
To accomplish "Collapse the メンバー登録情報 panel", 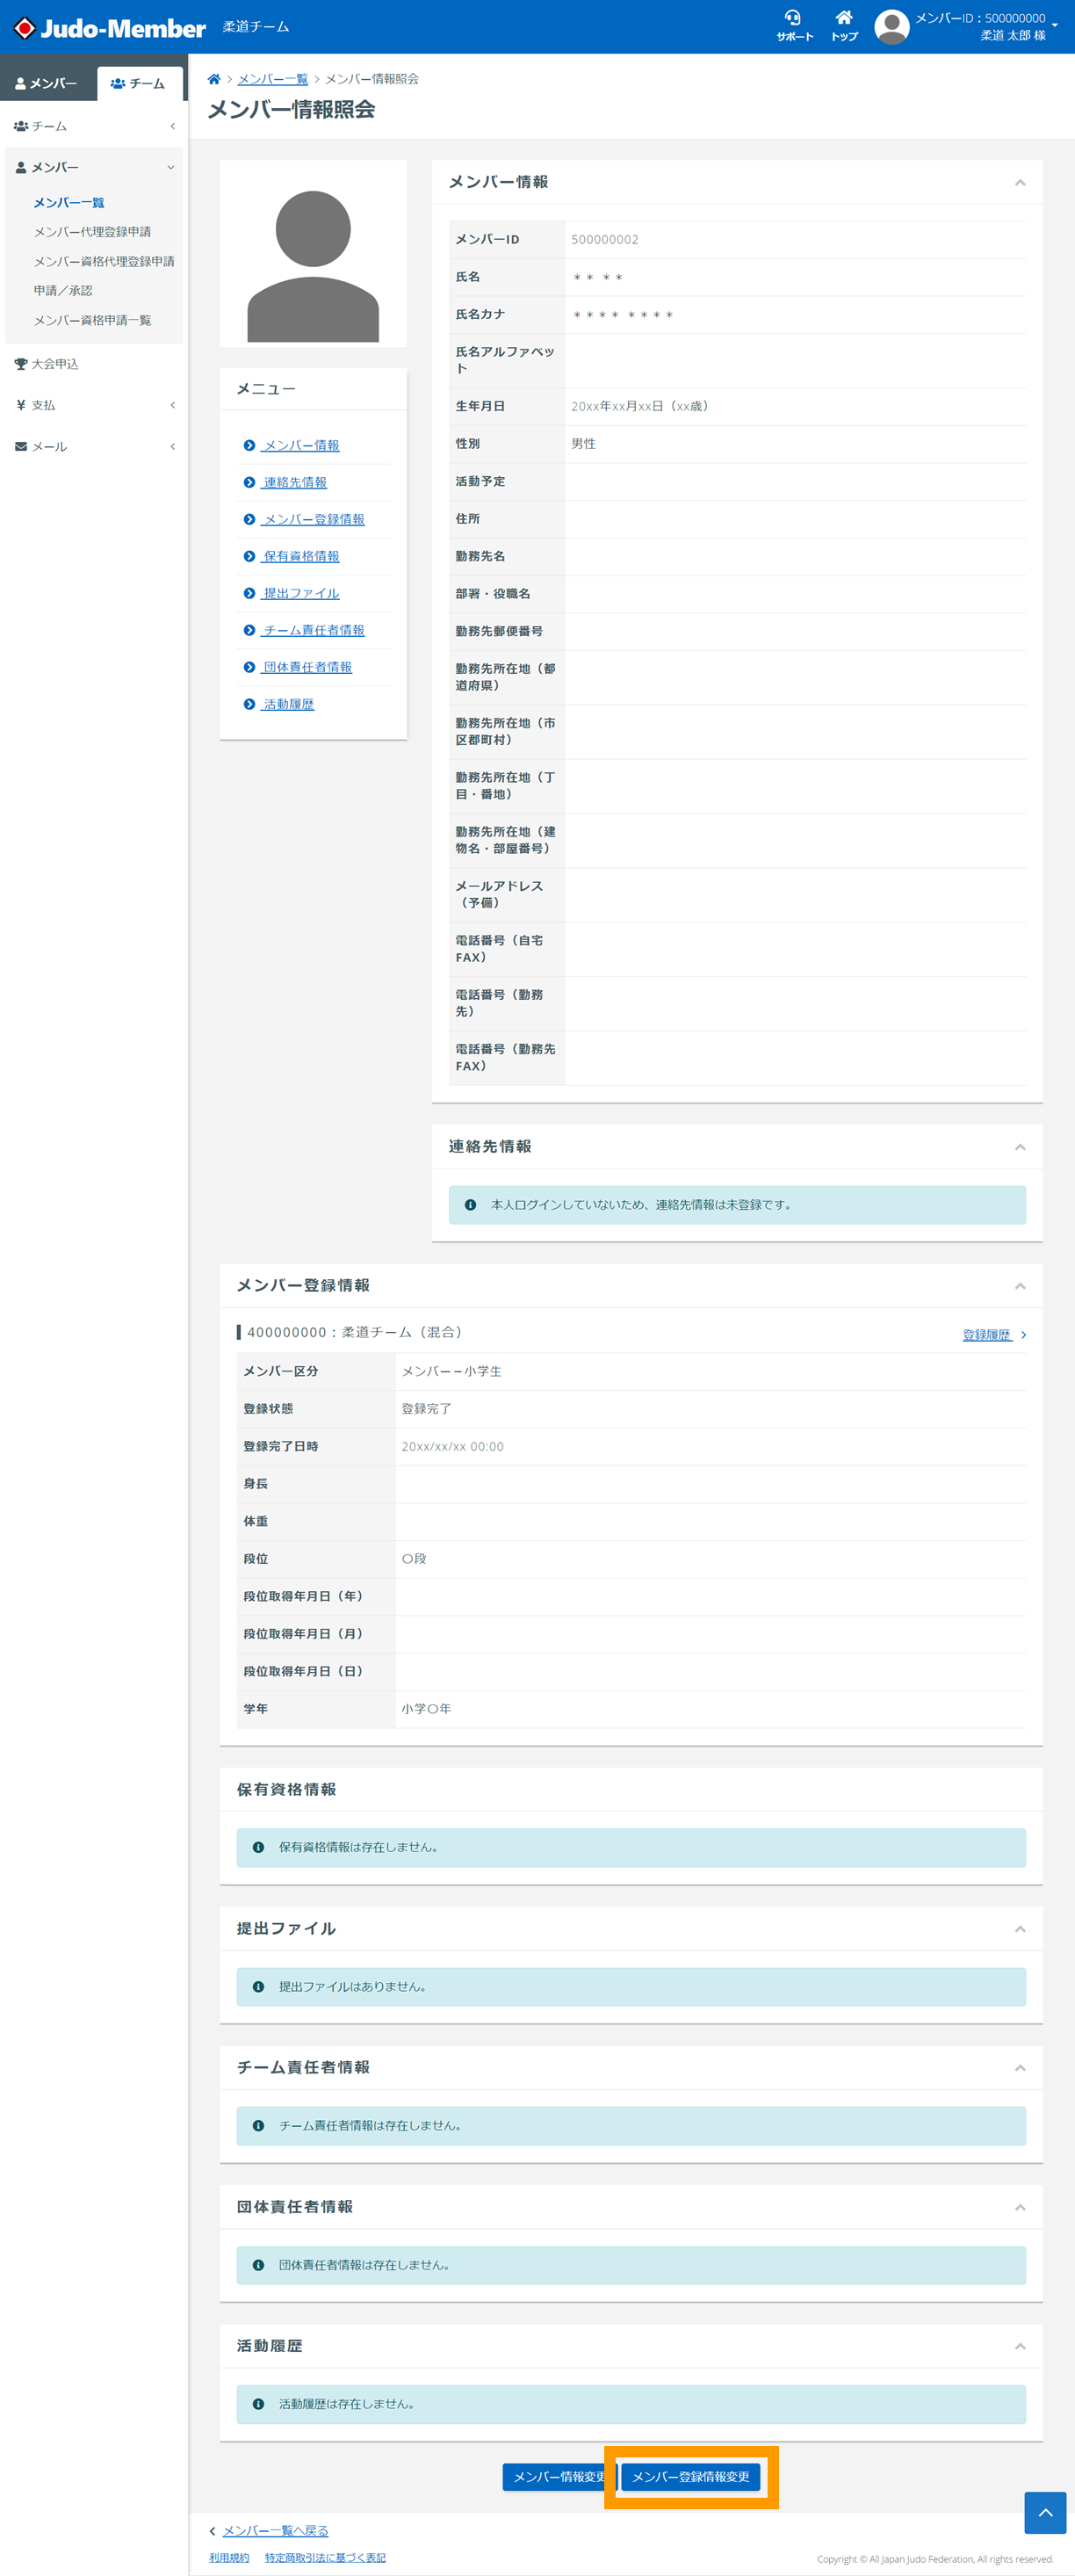I will click(x=1020, y=1286).
